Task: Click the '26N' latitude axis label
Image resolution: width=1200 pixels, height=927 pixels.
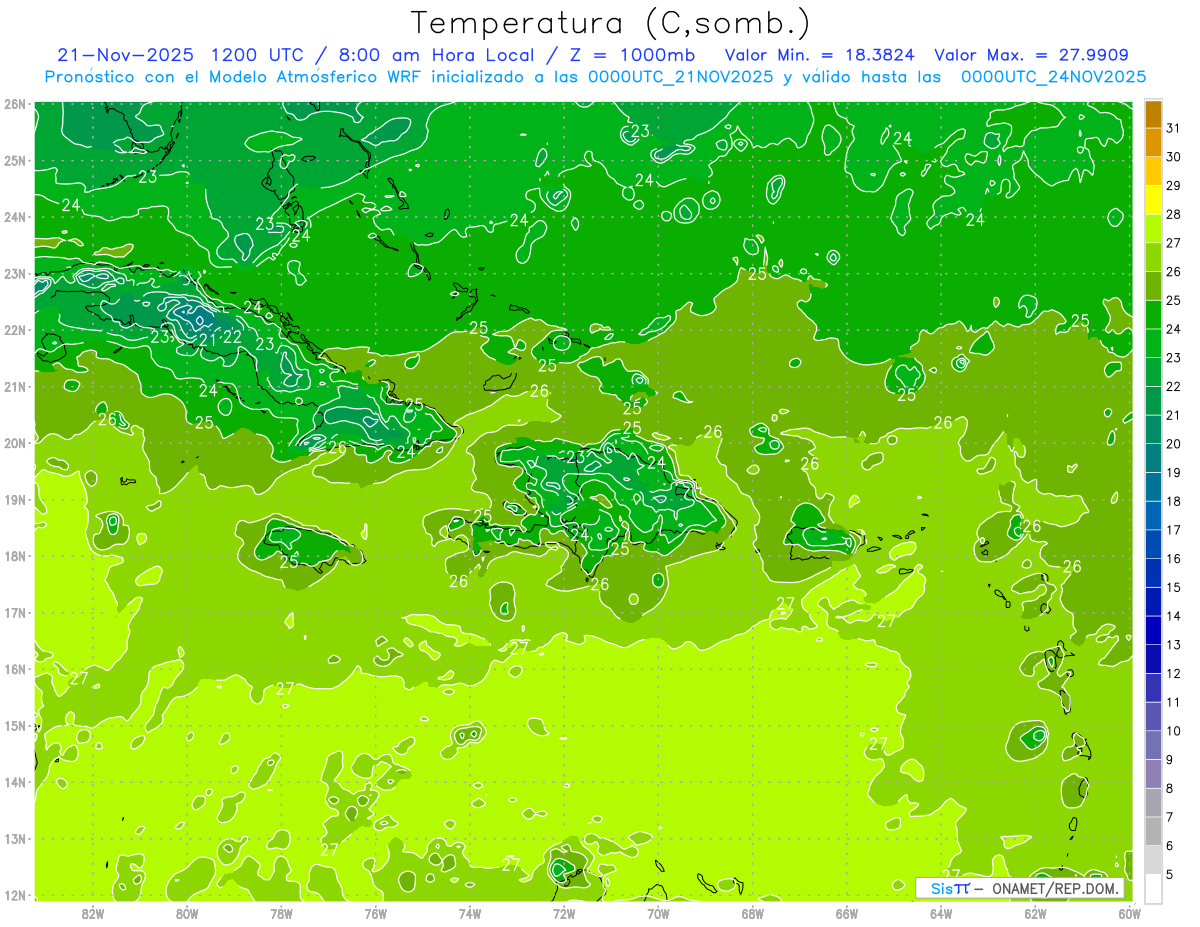Action: (14, 104)
